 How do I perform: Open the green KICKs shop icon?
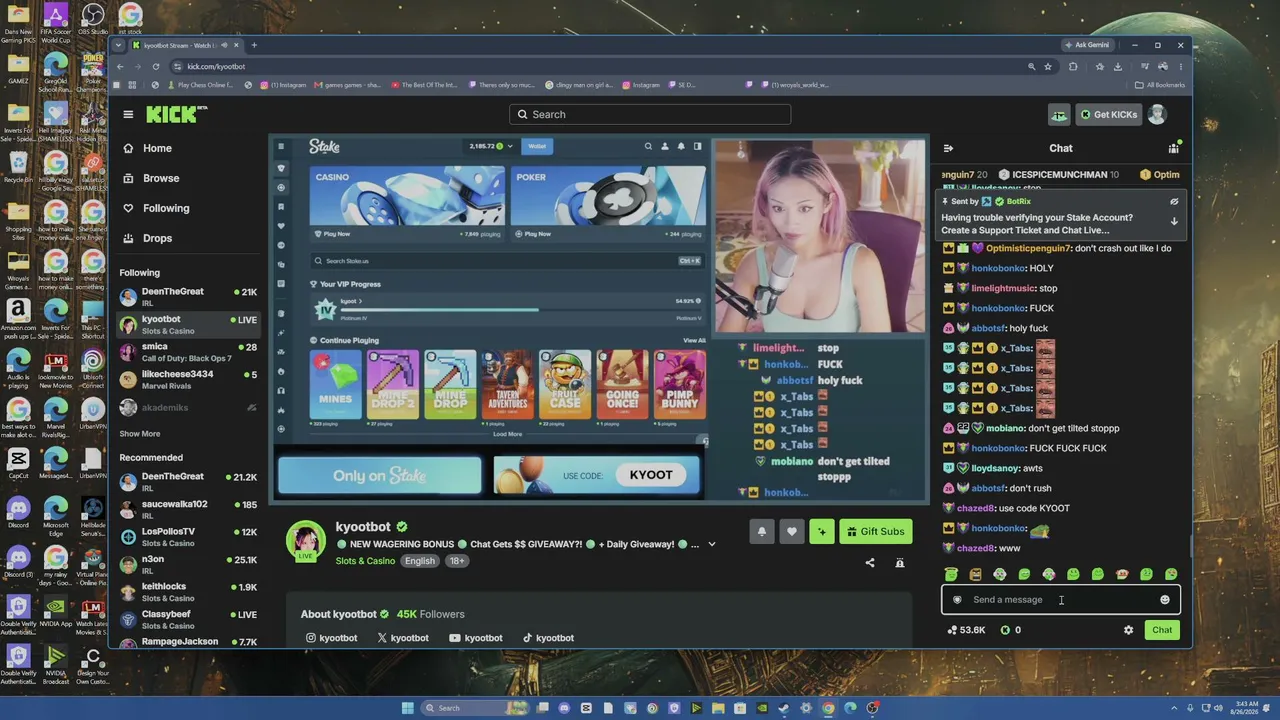click(1059, 114)
